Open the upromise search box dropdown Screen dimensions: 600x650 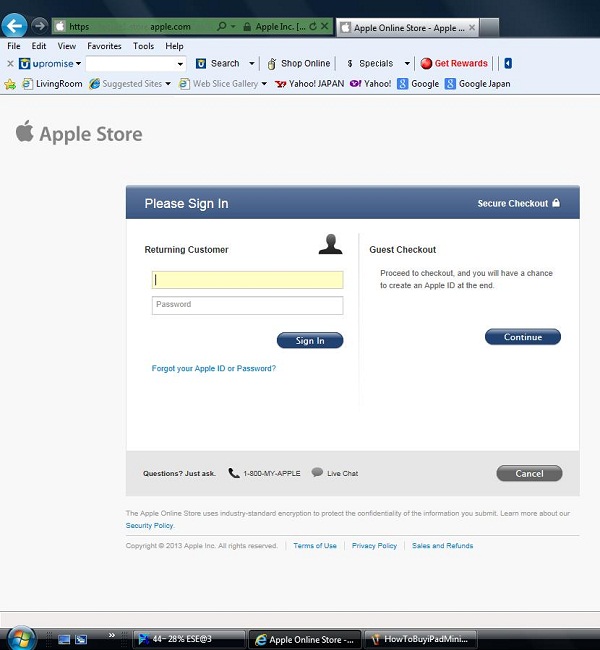(x=180, y=64)
